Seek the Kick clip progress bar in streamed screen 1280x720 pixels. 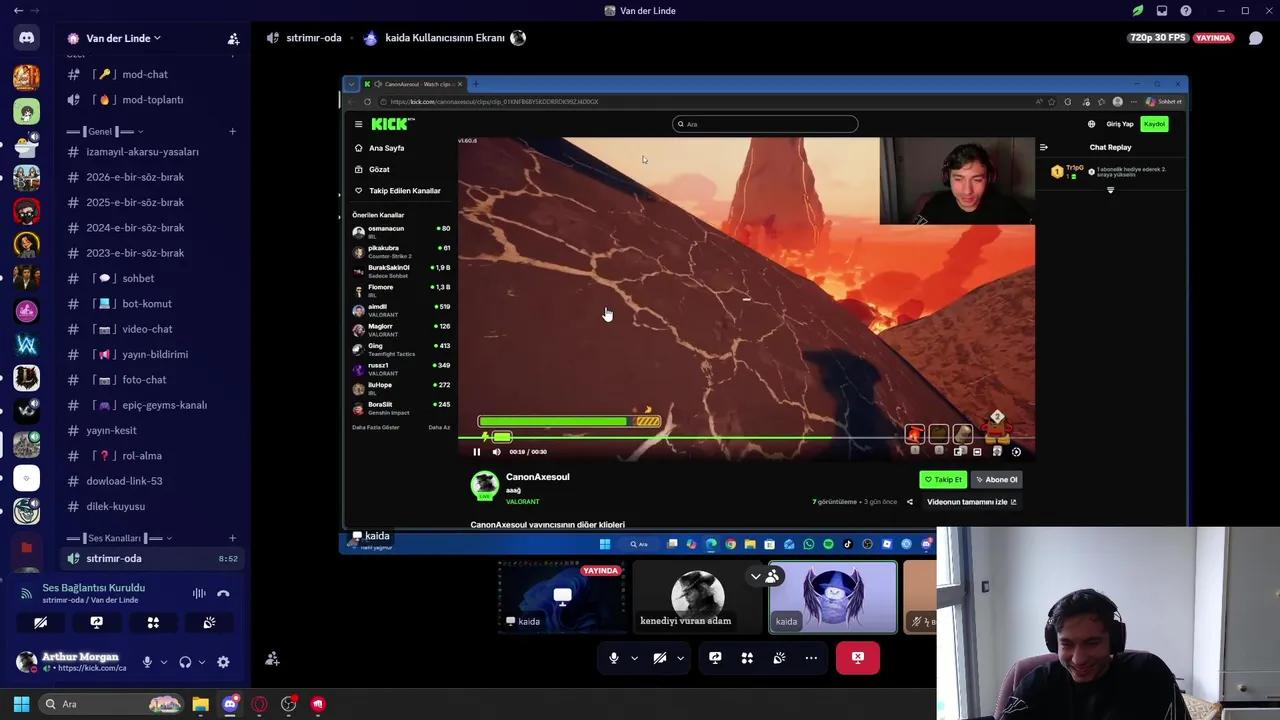click(746, 438)
